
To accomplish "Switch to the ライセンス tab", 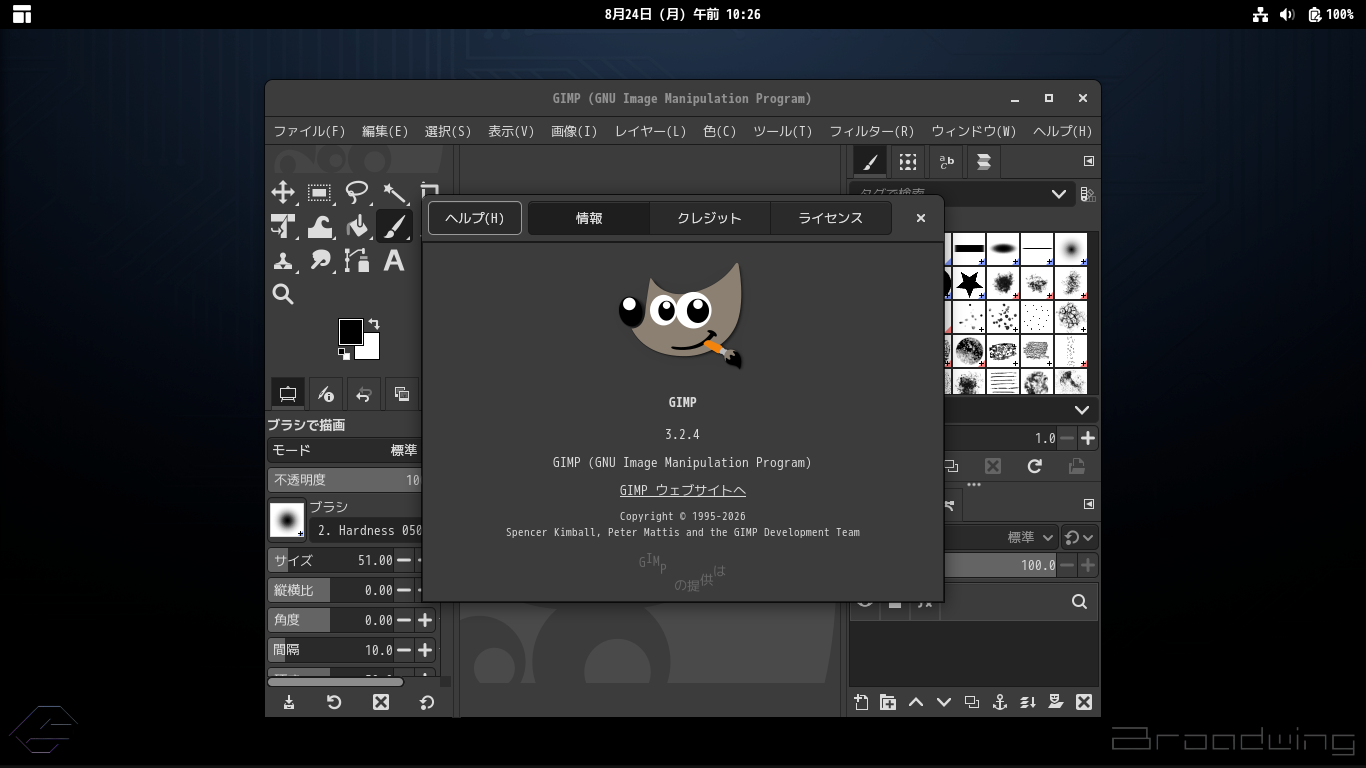I will 830,218.
